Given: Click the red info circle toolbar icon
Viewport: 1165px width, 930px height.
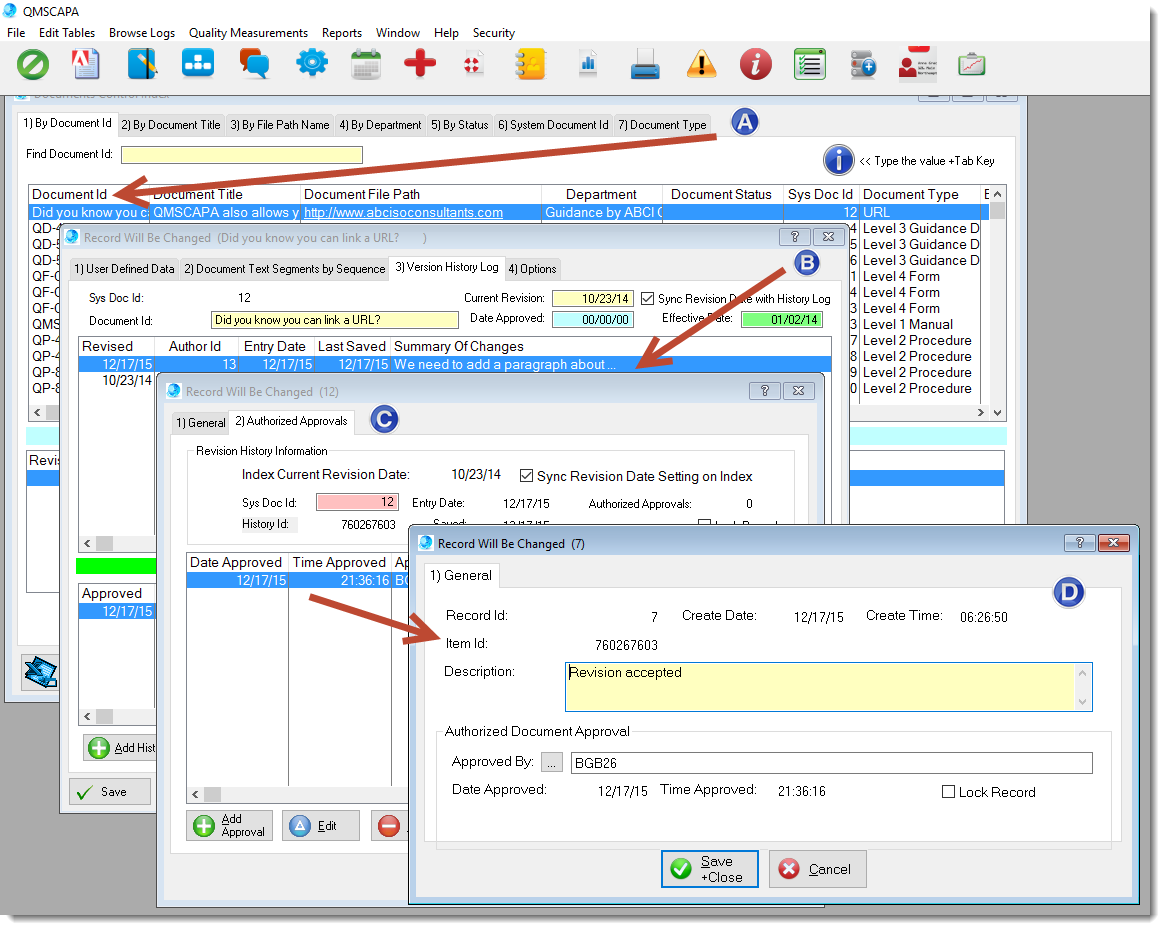Looking at the screenshot, I should click(x=755, y=65).
